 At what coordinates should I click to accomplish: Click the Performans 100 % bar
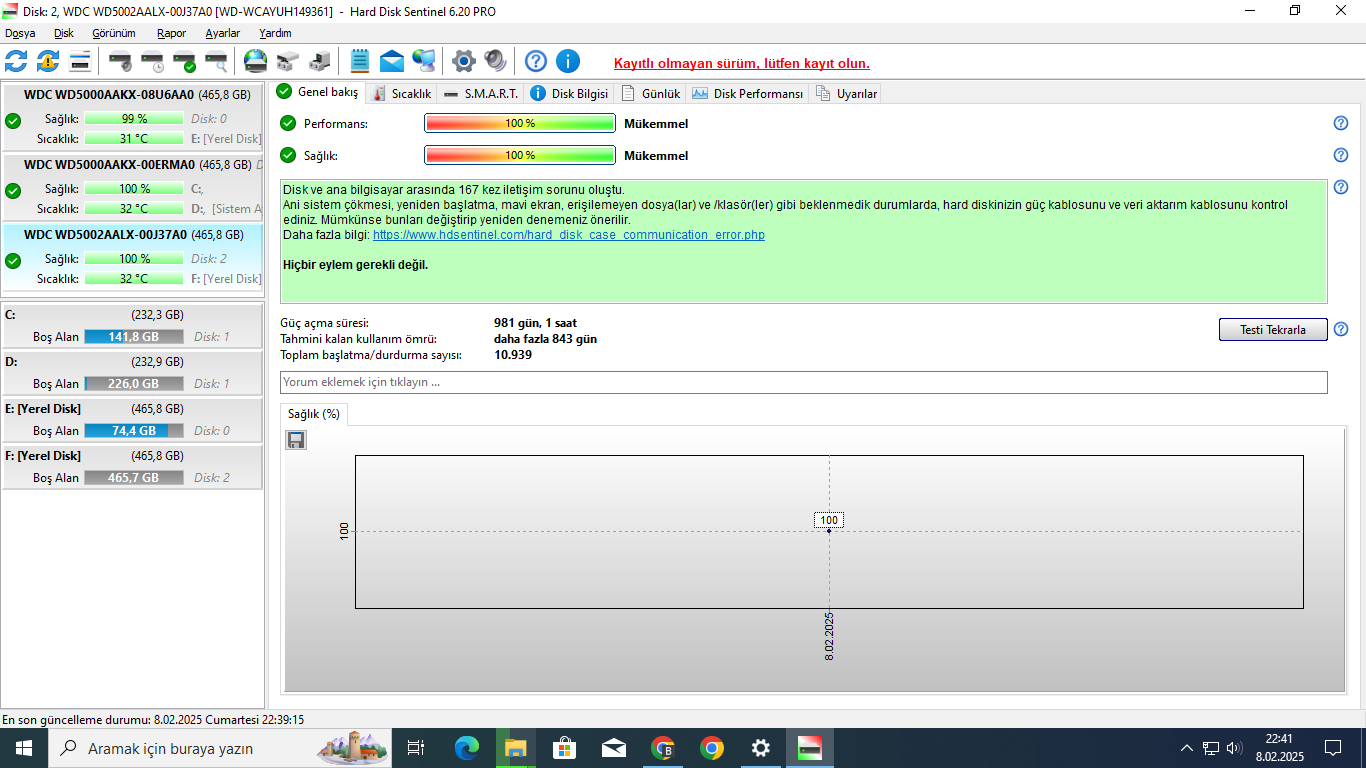coord(520,123)
